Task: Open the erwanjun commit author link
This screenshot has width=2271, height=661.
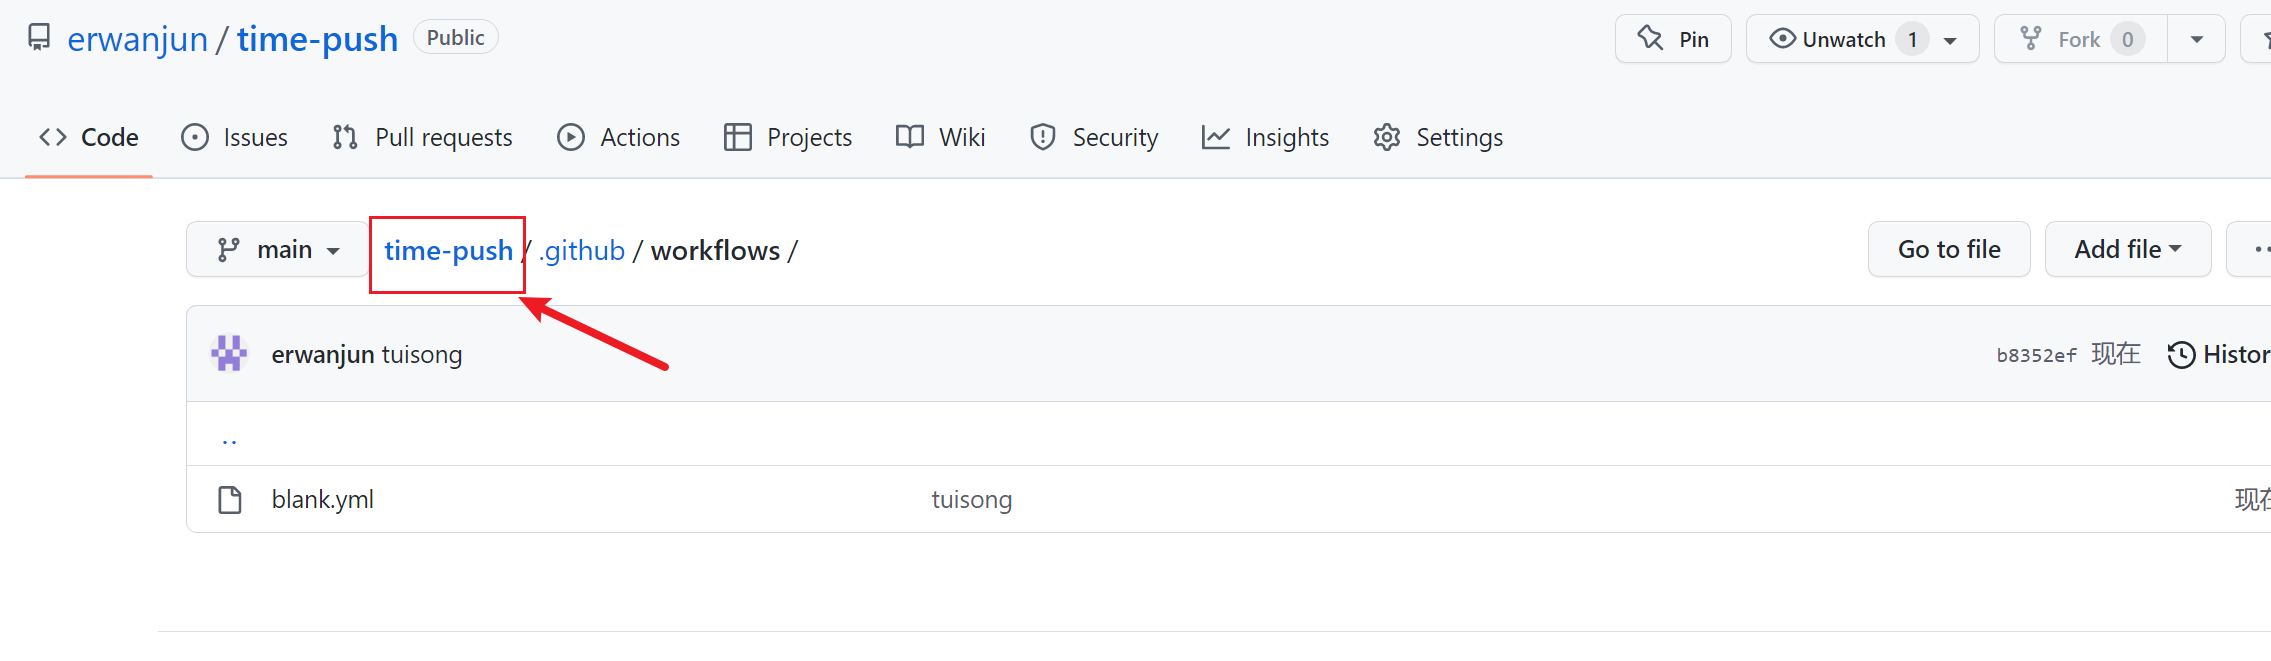Action: point(322,354)
